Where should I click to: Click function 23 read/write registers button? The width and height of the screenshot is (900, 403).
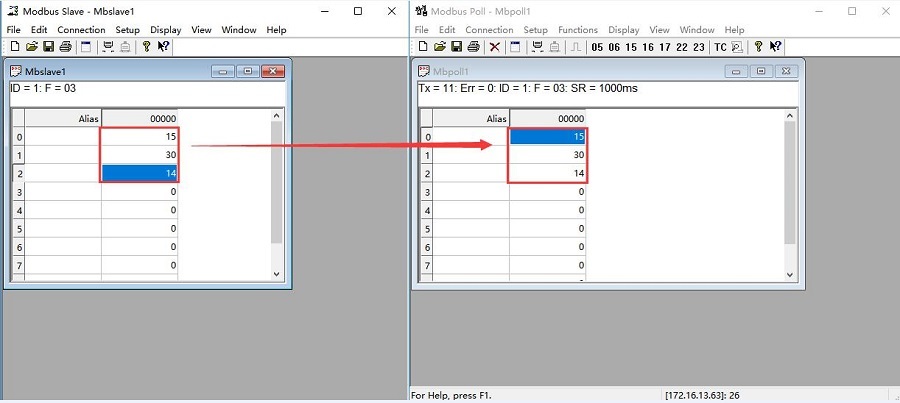(699, 47)
